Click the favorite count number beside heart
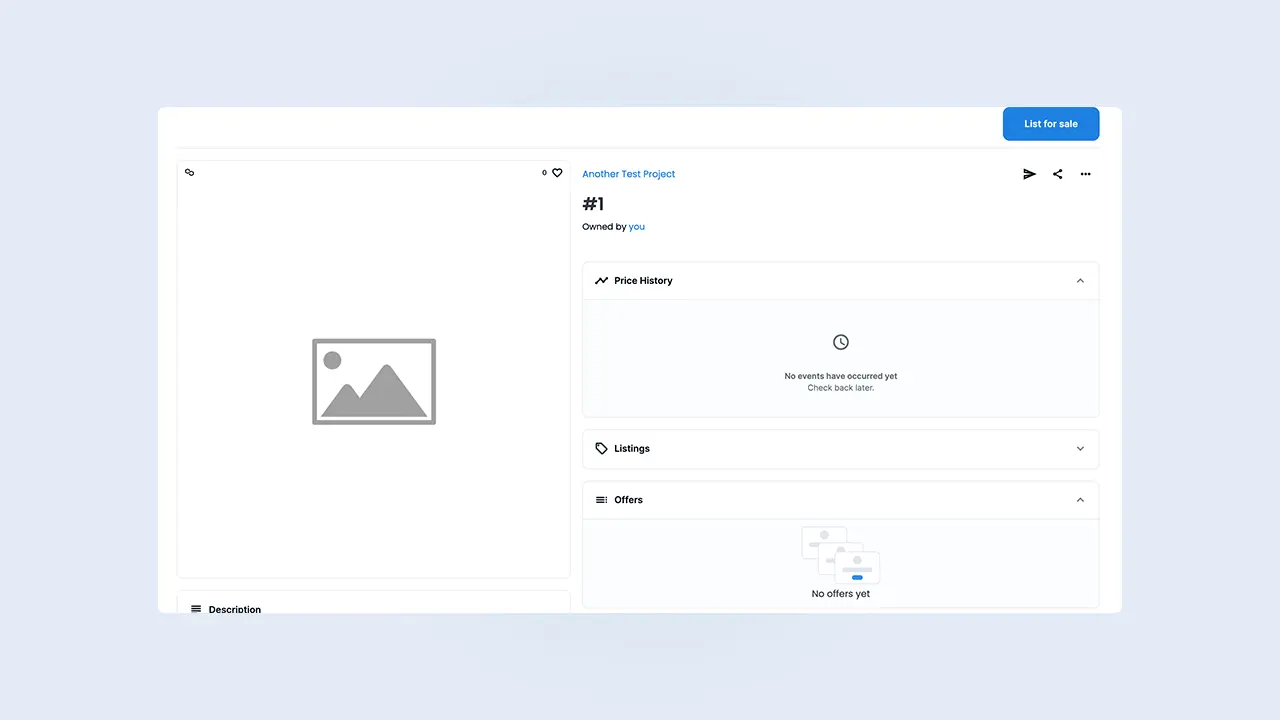 coord(545,173)
